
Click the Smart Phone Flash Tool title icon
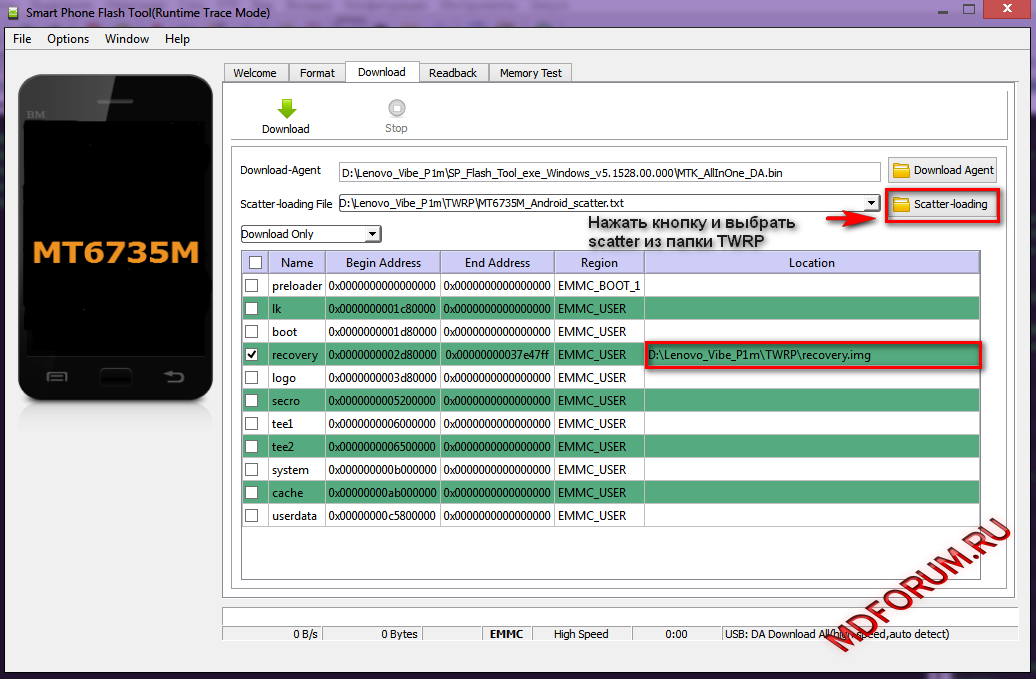click(13, 11)
